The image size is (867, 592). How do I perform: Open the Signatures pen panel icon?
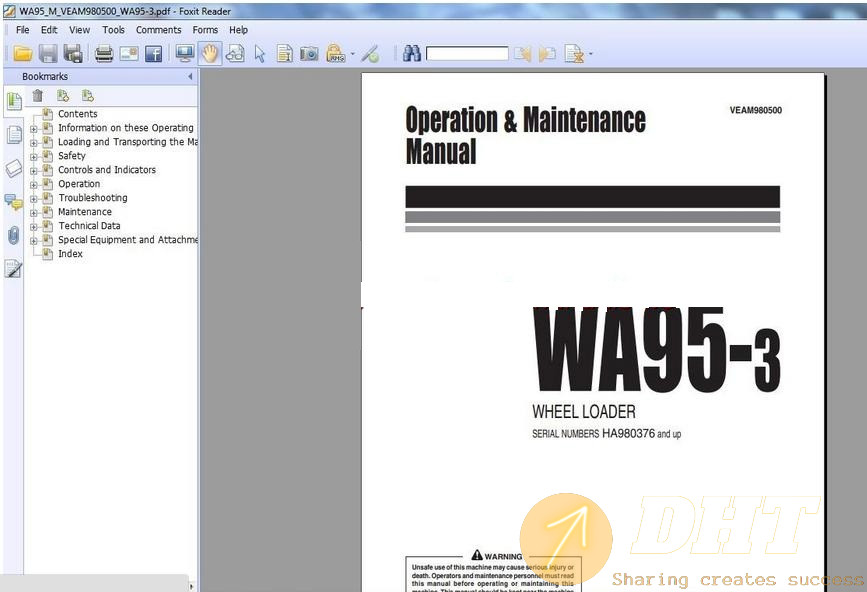[x=14, y=269]
